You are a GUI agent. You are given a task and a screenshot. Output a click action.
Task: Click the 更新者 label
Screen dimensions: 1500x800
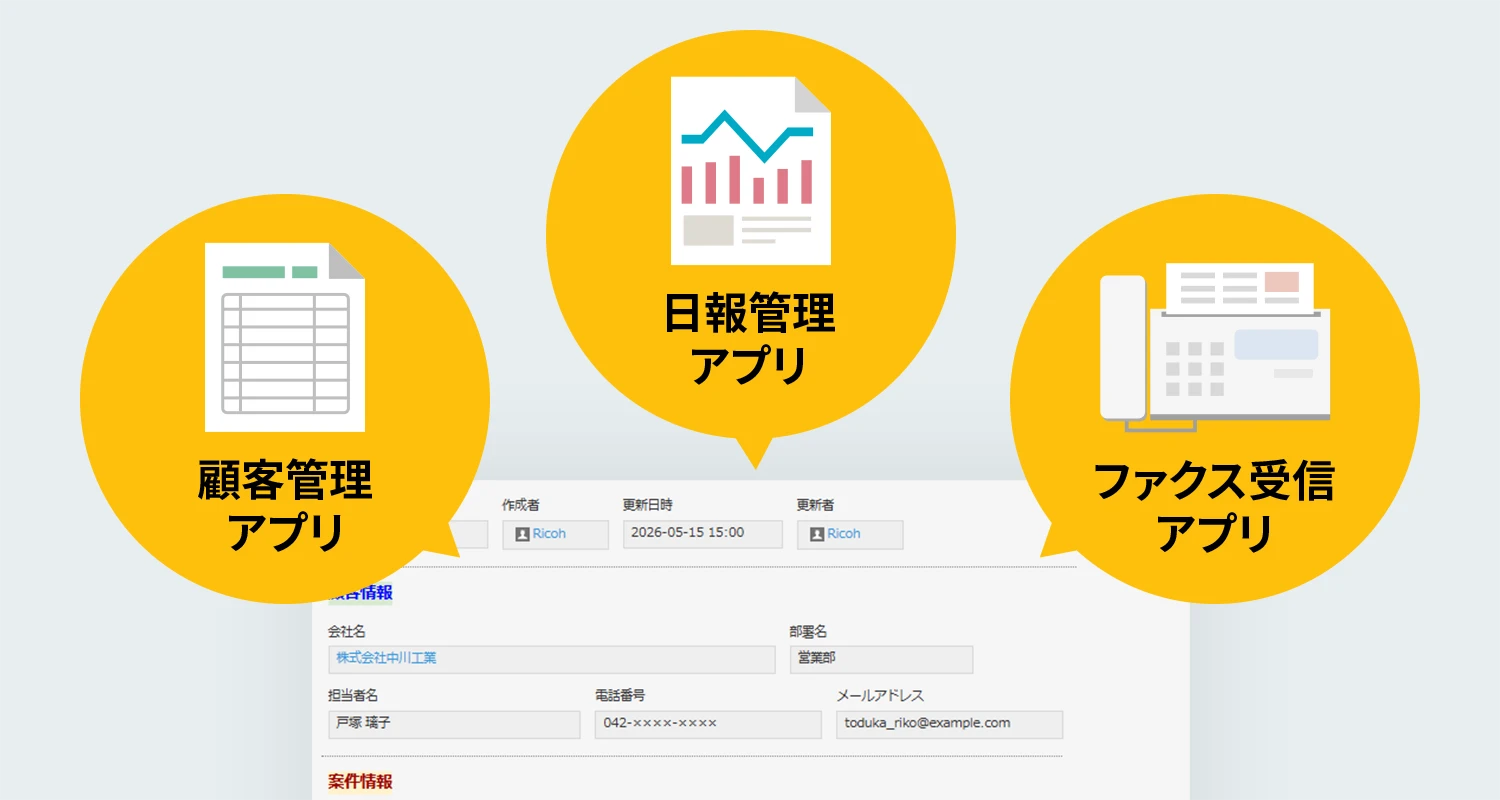(816, 505)
